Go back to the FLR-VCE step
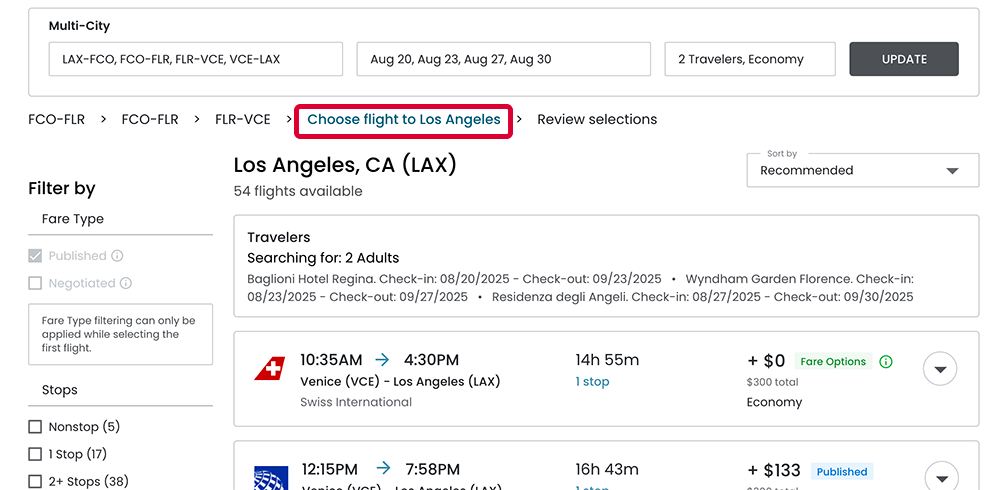 (x=243, y=120)
